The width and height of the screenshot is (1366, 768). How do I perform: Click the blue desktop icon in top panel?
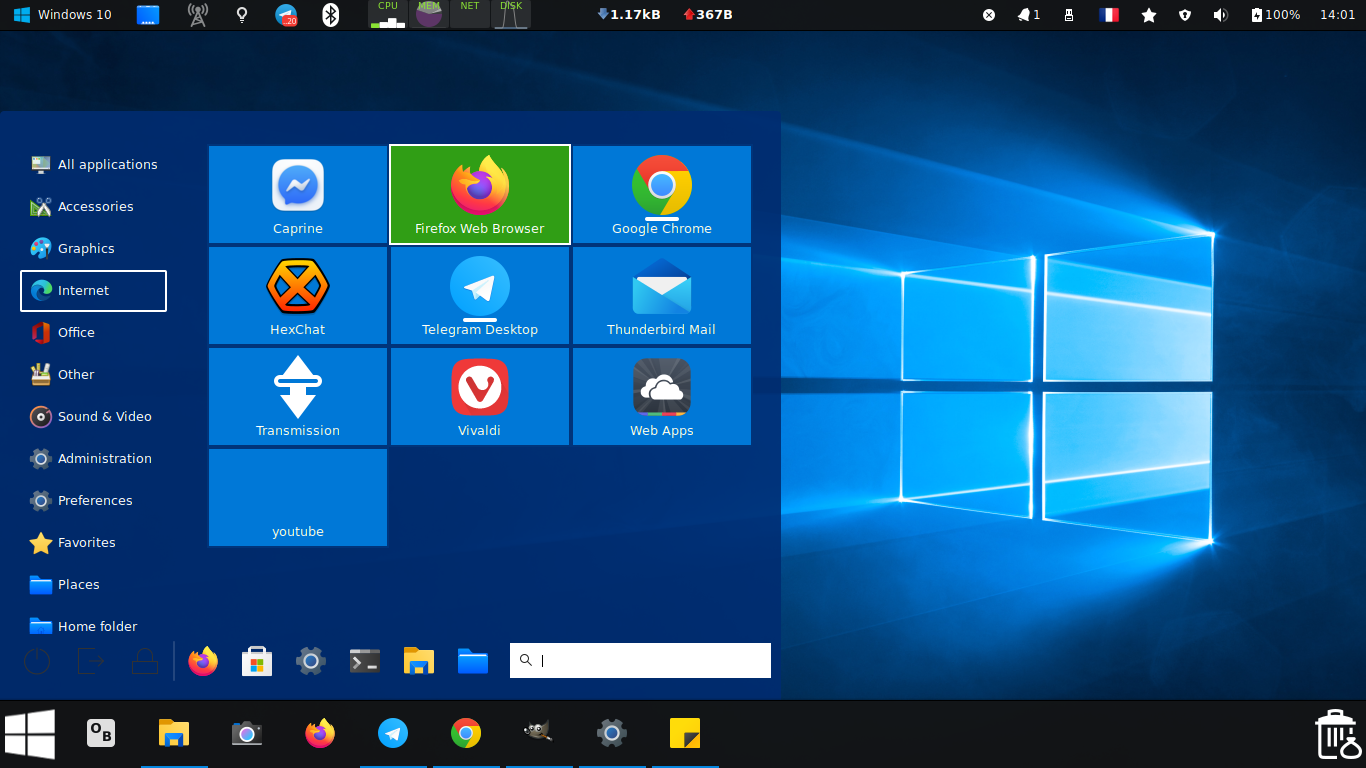pyautogui.click(x=148, y=15)
